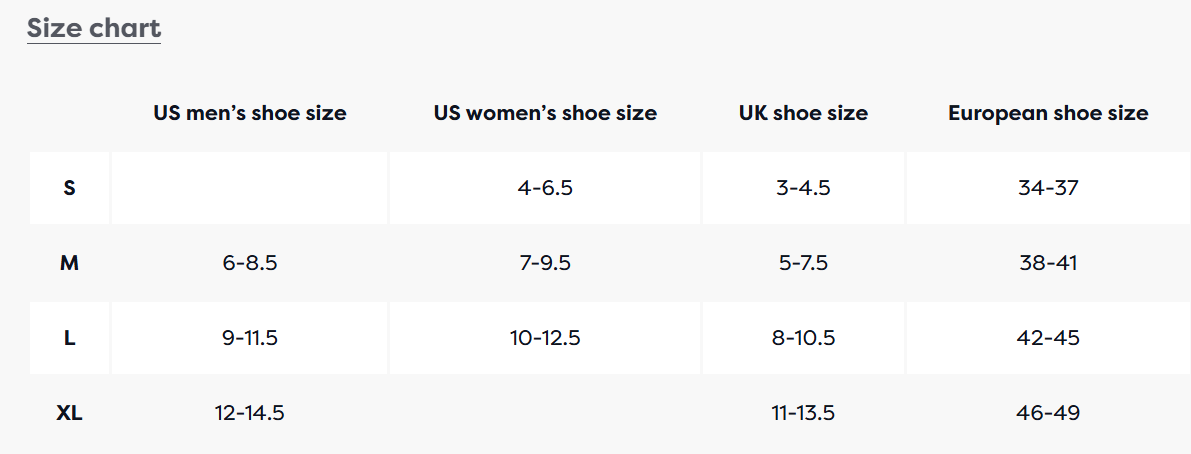Select the S size row label
The image size is (1191, 454).
point(69,188)
